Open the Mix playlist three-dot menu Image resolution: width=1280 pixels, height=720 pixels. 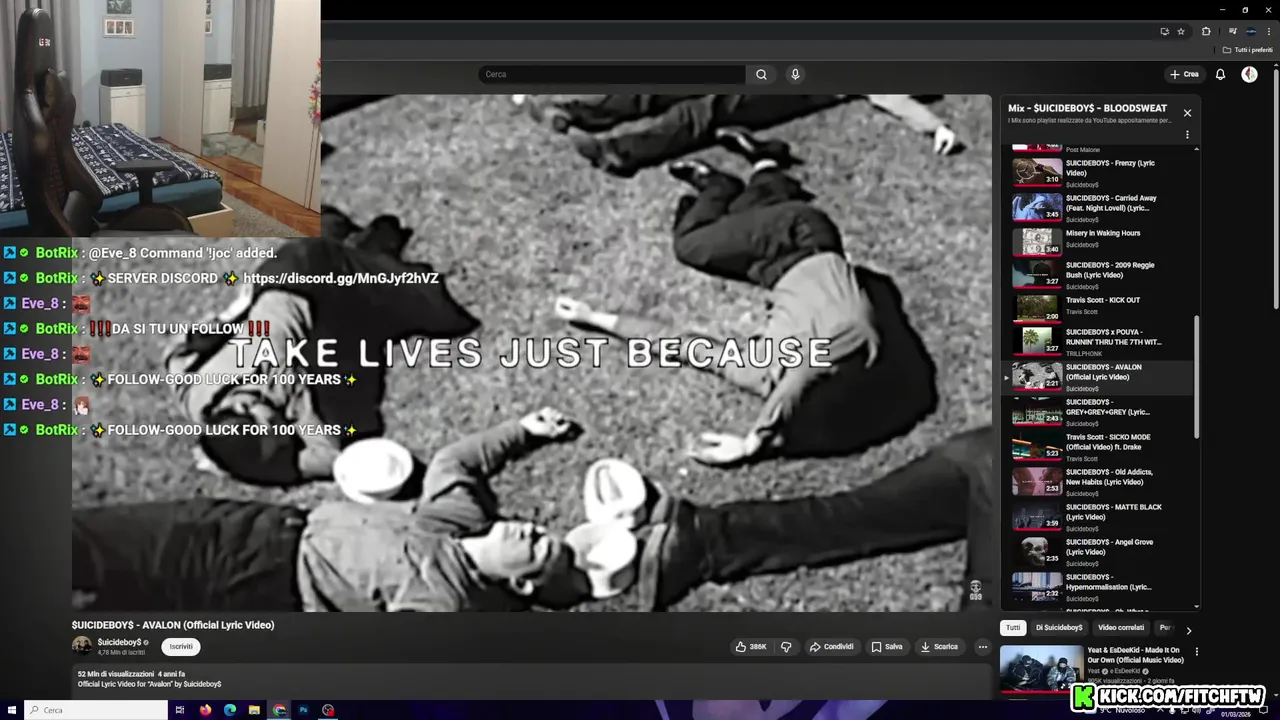tap(1187, 134)
